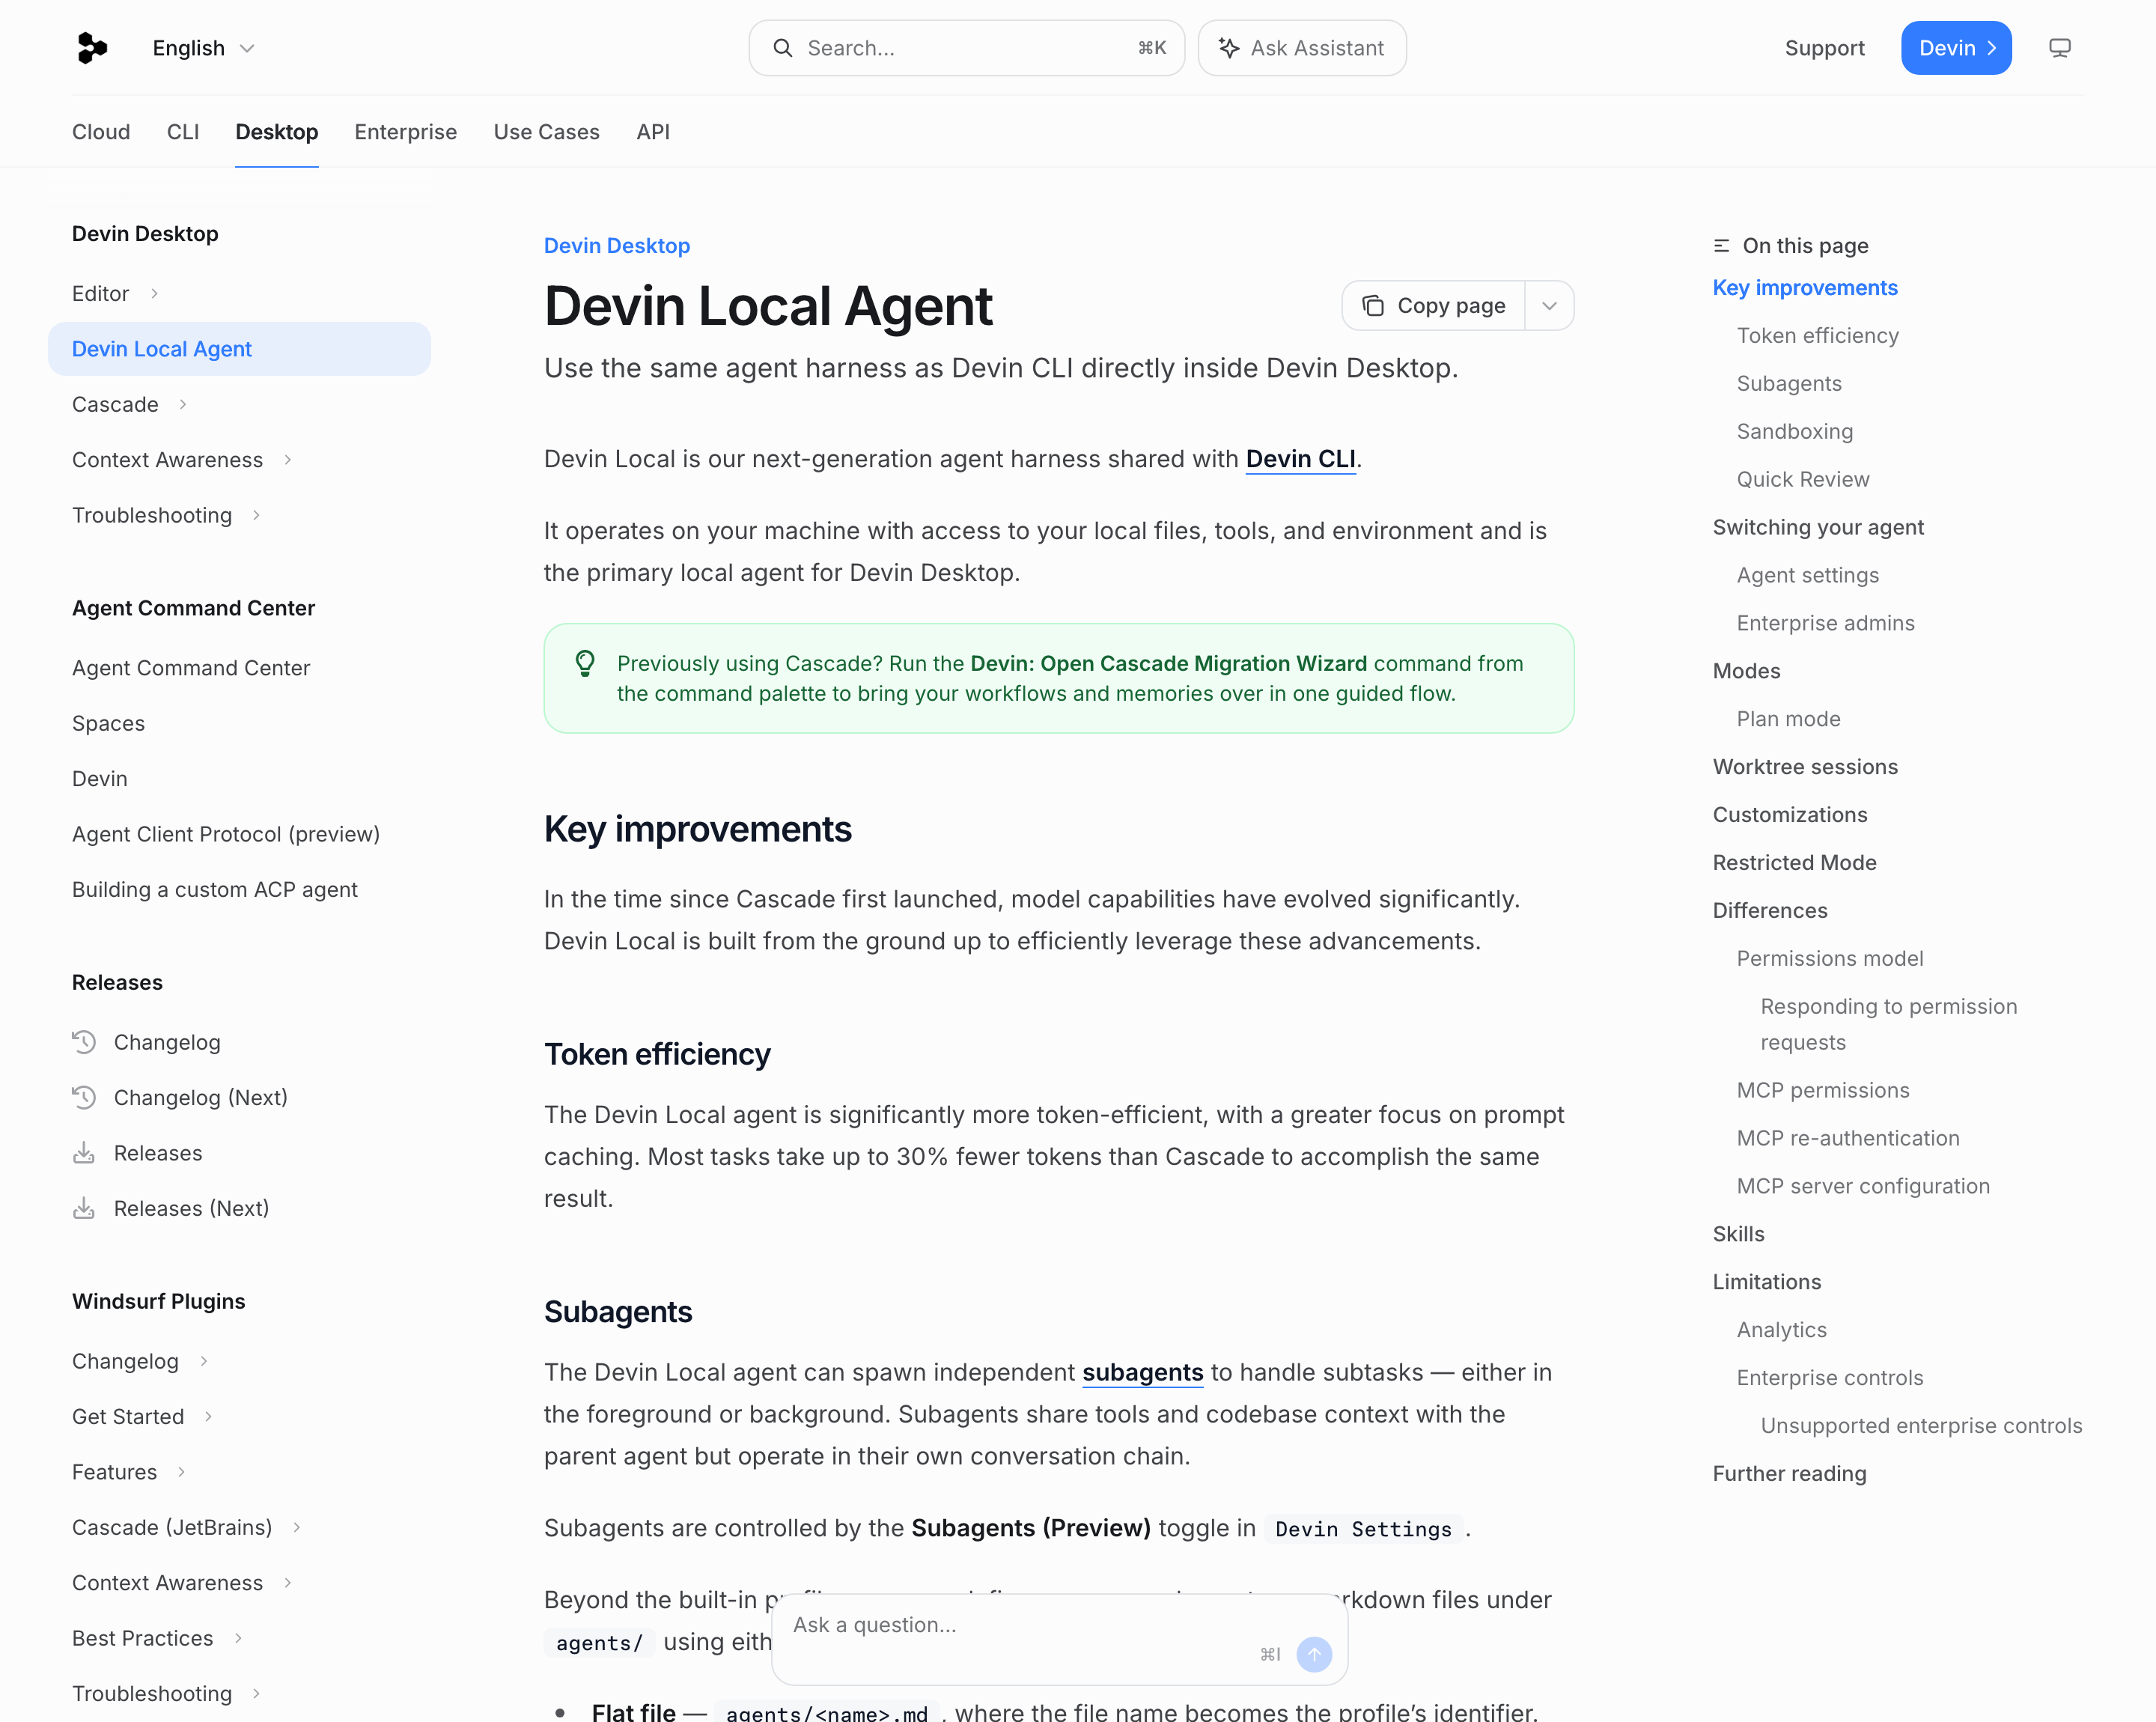Image resolution: width=2156 pixels, height=1722 pixels.
Task: Open the Enterprise tab
Action: [406, 132]
